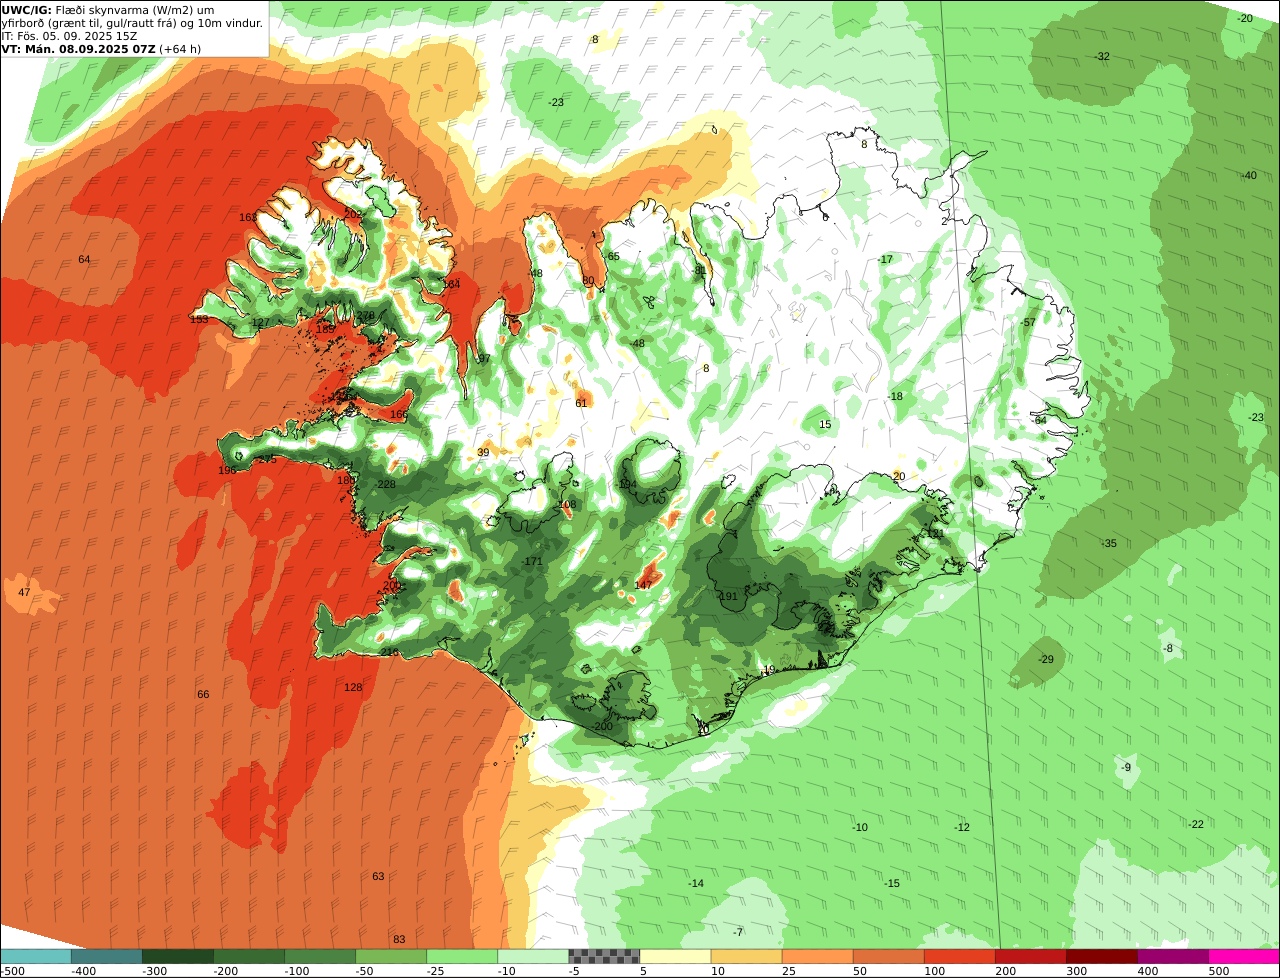The image size is (1280, 978).
Task: Select the '-40' value on the map
Action: (x=1249, y=176)
